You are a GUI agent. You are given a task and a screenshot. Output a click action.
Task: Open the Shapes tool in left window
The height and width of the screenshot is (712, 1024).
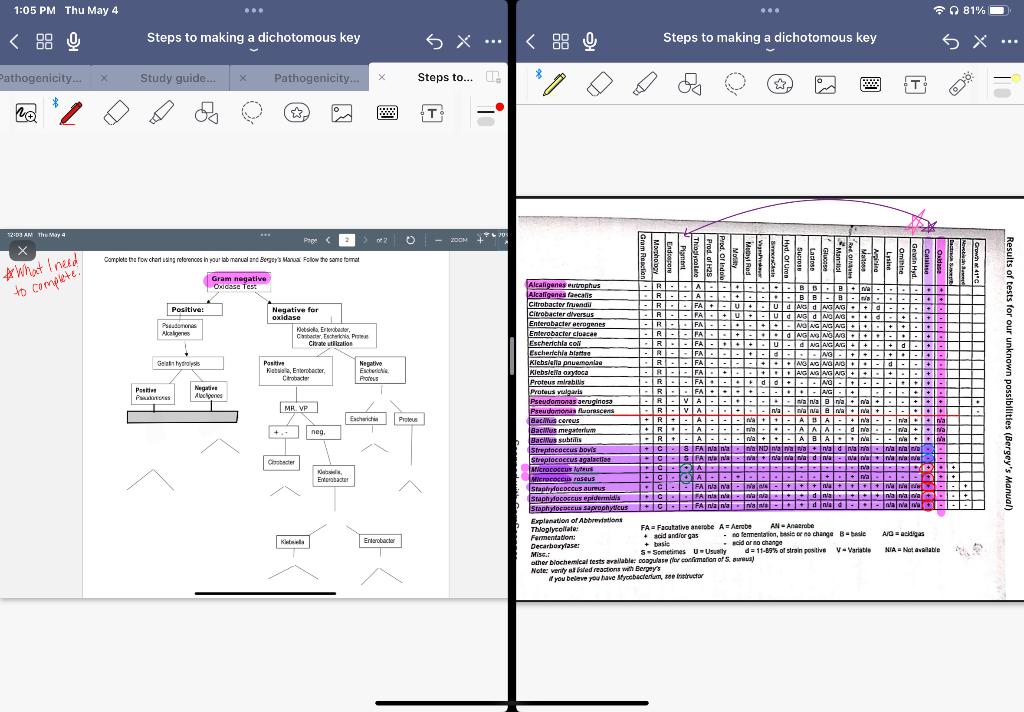click(206, 113)
